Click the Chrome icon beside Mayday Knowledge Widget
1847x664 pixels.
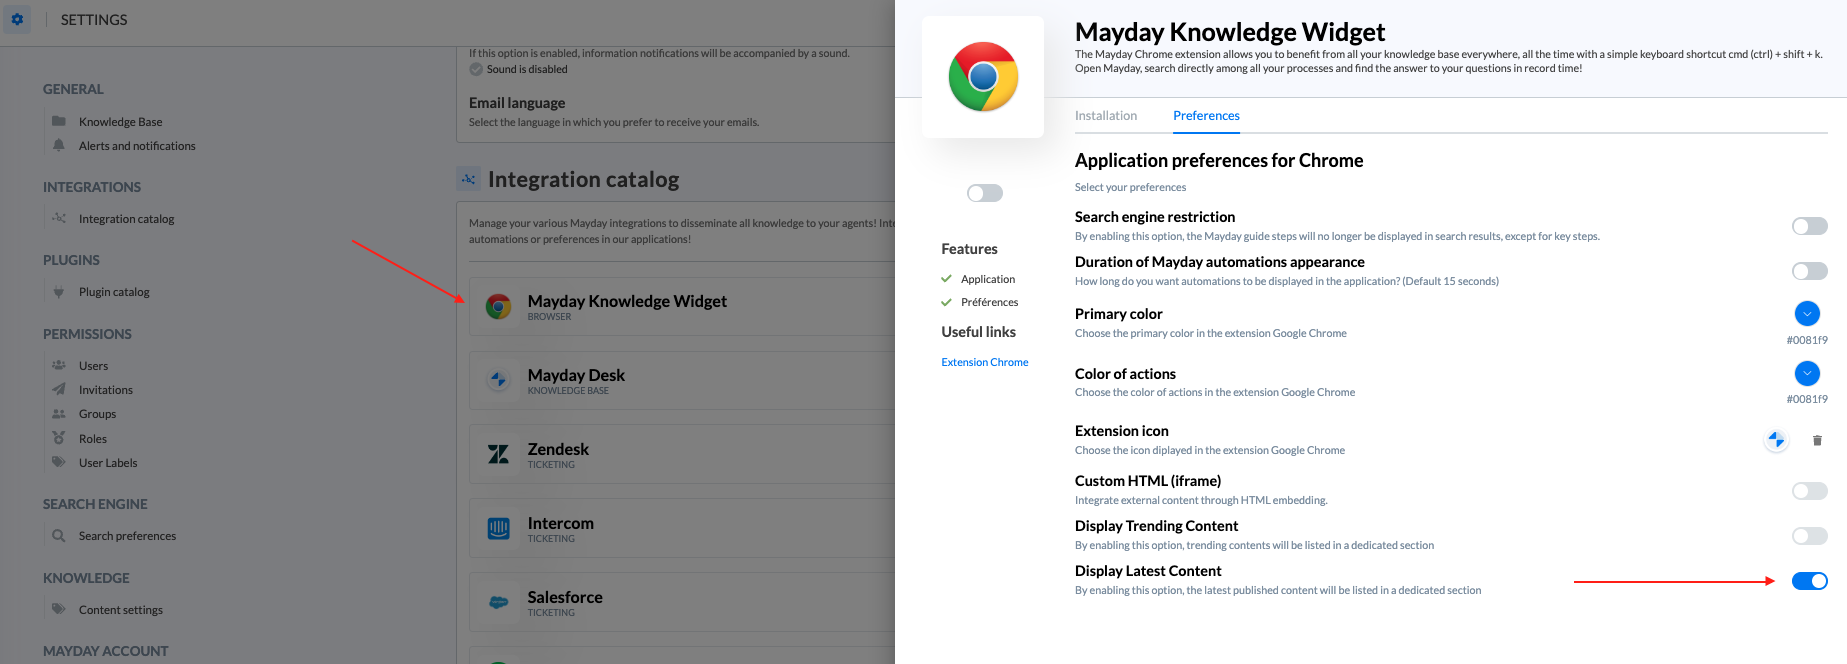498,306
